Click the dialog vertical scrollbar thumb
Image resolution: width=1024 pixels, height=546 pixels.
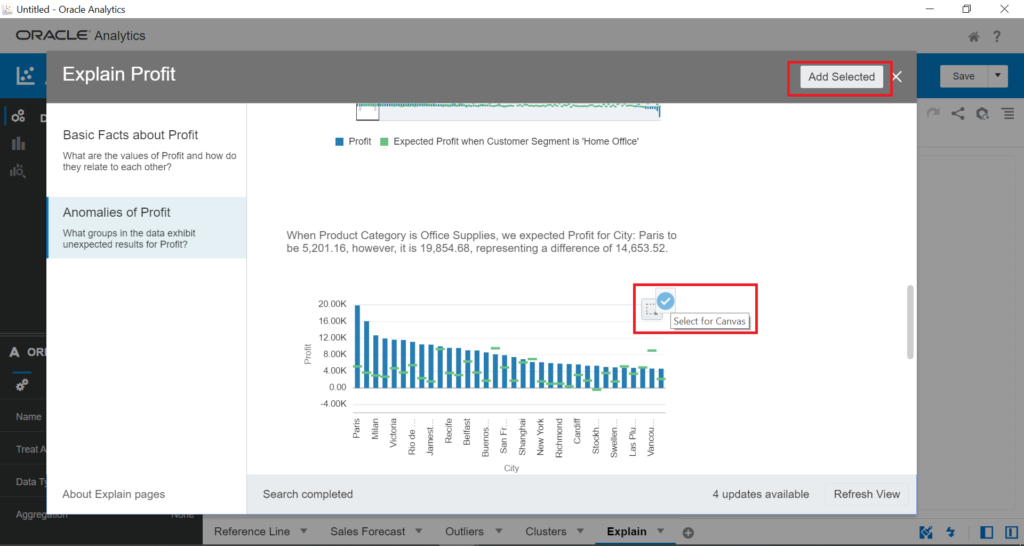[910, 322]
